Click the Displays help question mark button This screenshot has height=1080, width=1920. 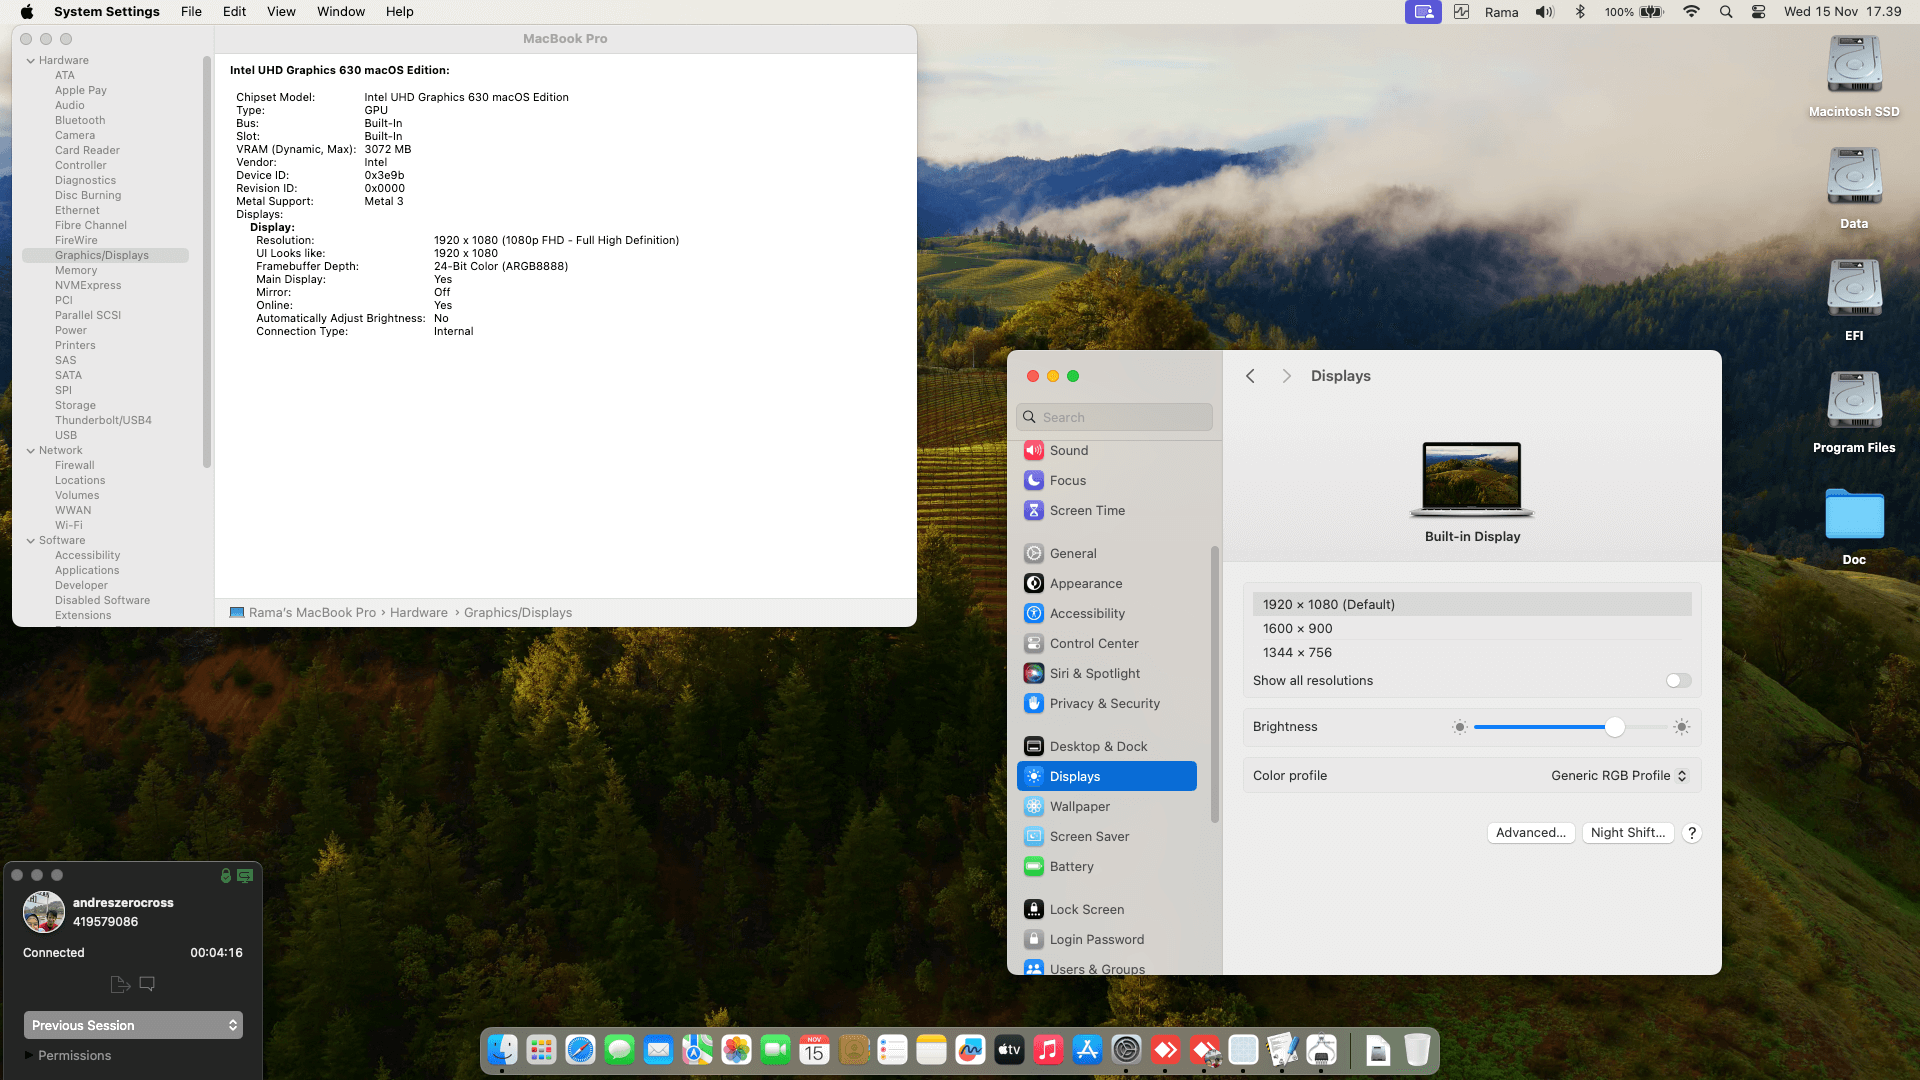pos(1692,833)
